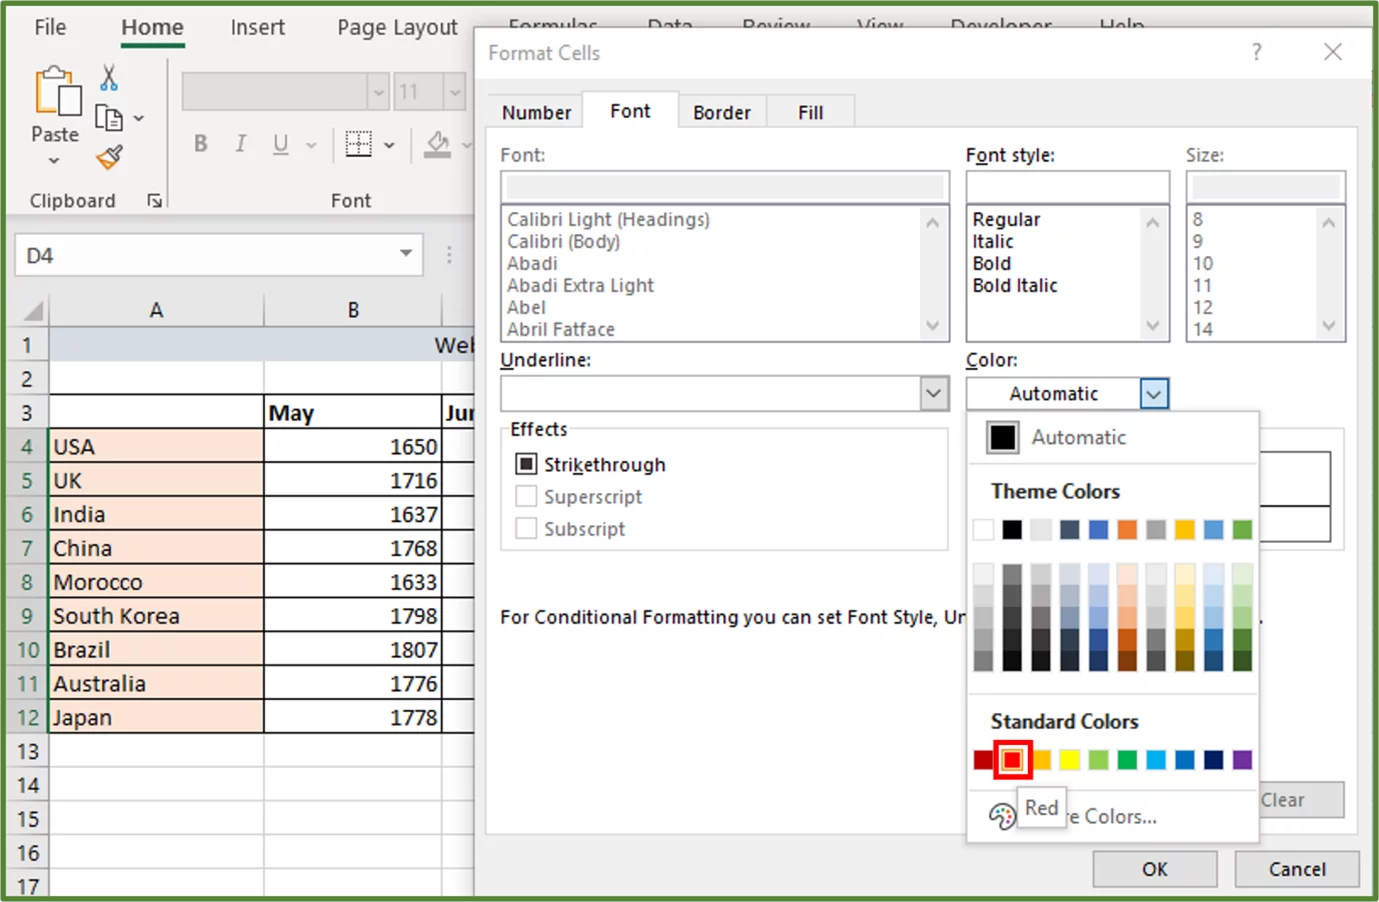Screen dimensions: 1379x902
Task: Collapse the Color dropdown showing Automatic
Action: pyautogui.click(x=1154, y=393)
